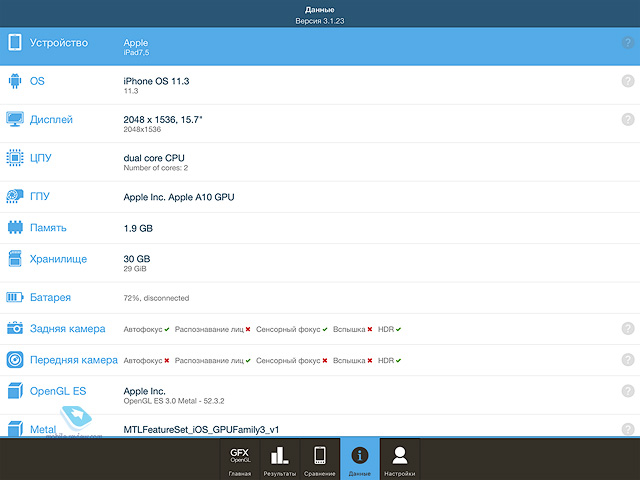
Task: Tap the camera icon beside Задняя камера
Action: (x=15, y=328)
